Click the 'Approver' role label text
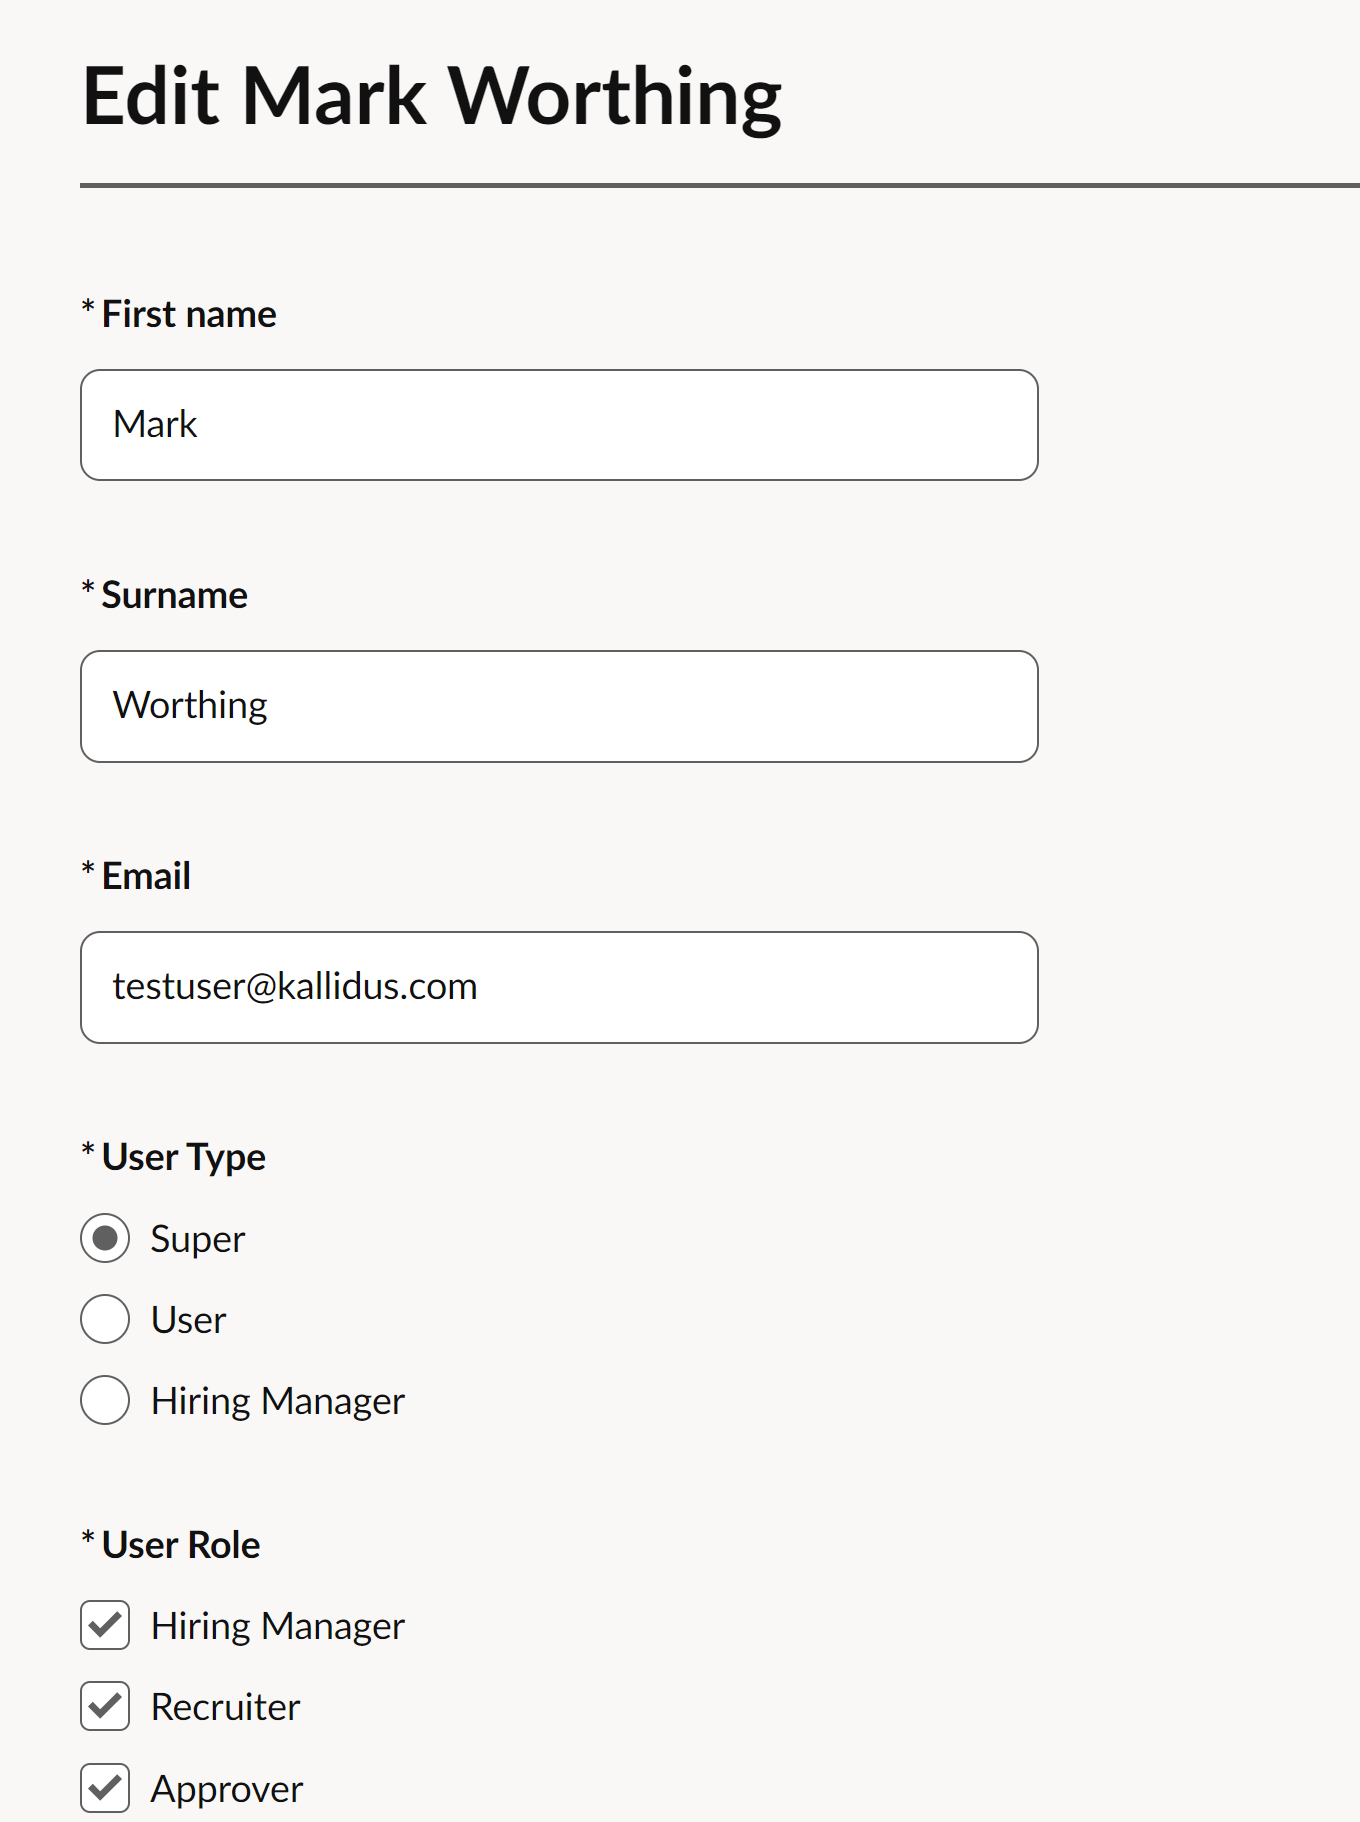1360x1822 pixels. click(226, 1789)
